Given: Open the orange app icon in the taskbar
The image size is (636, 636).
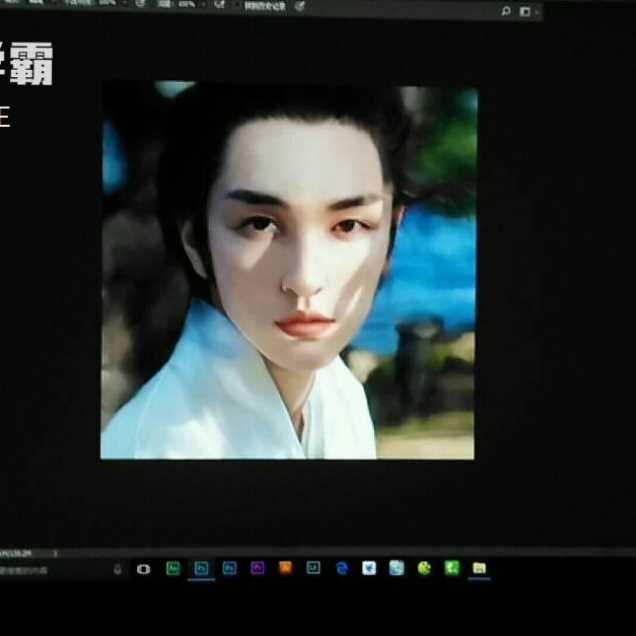Looking at the screenshot, I should pyautogui.click(x=286, y=567).
